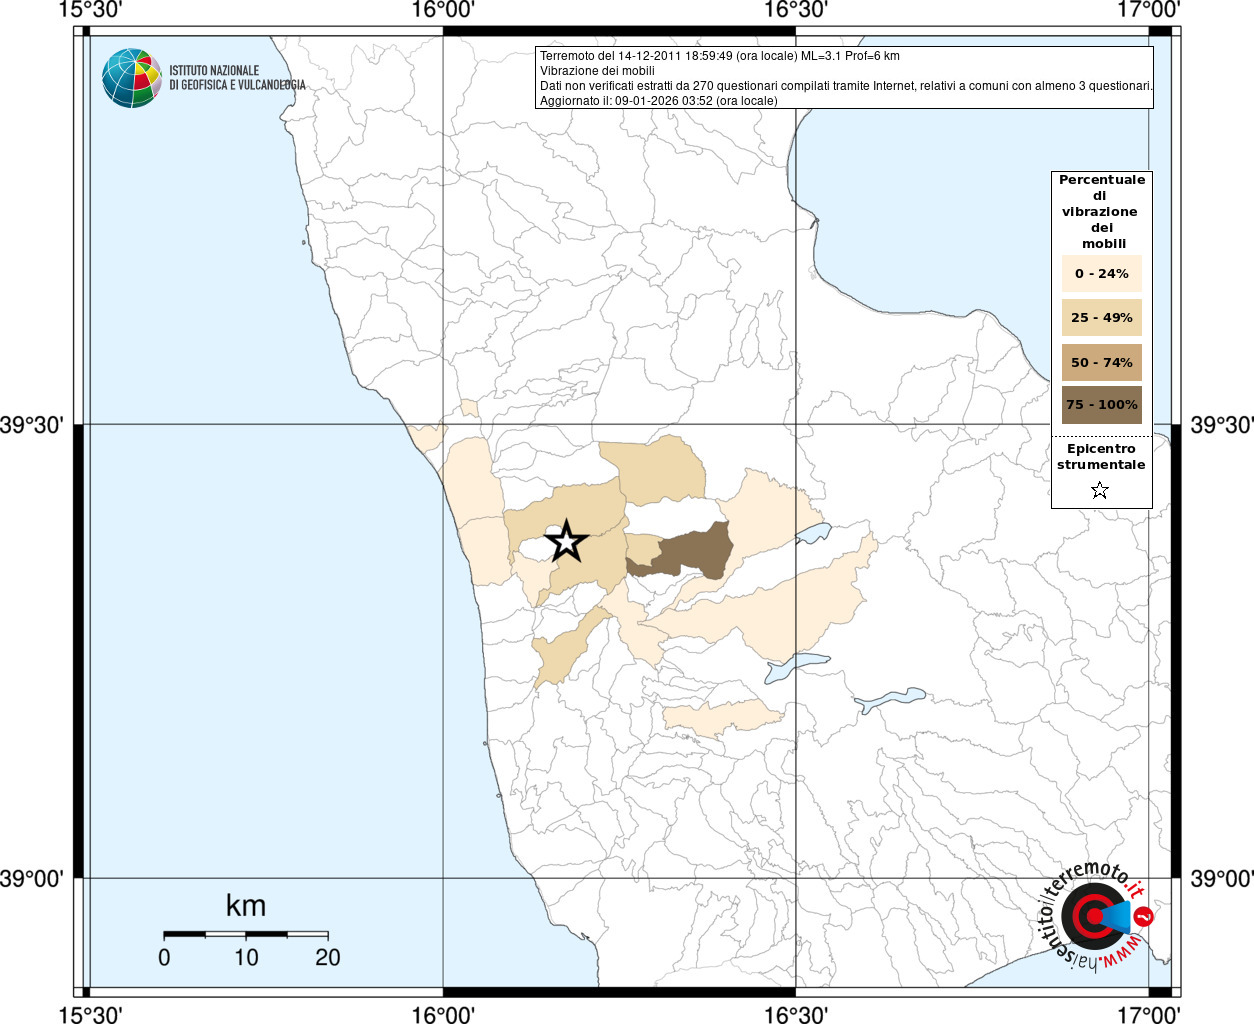Click the top axis label 16°00'
1254x1024 pixels.
tap(443, 11)
